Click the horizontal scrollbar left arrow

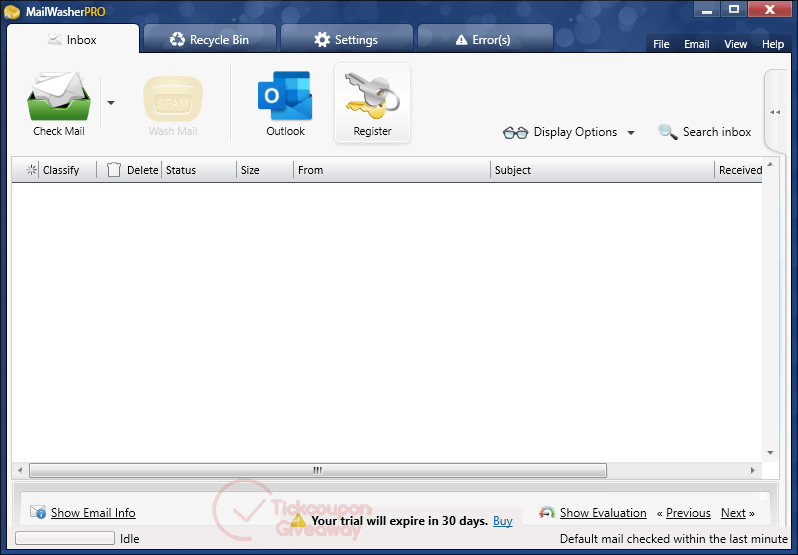(x=20, y=471)
